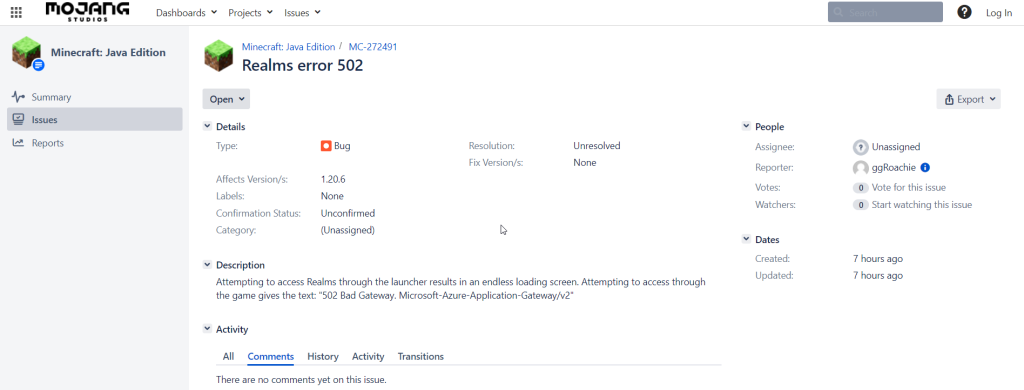Collapse the Activity section

(x=207, y=329)
